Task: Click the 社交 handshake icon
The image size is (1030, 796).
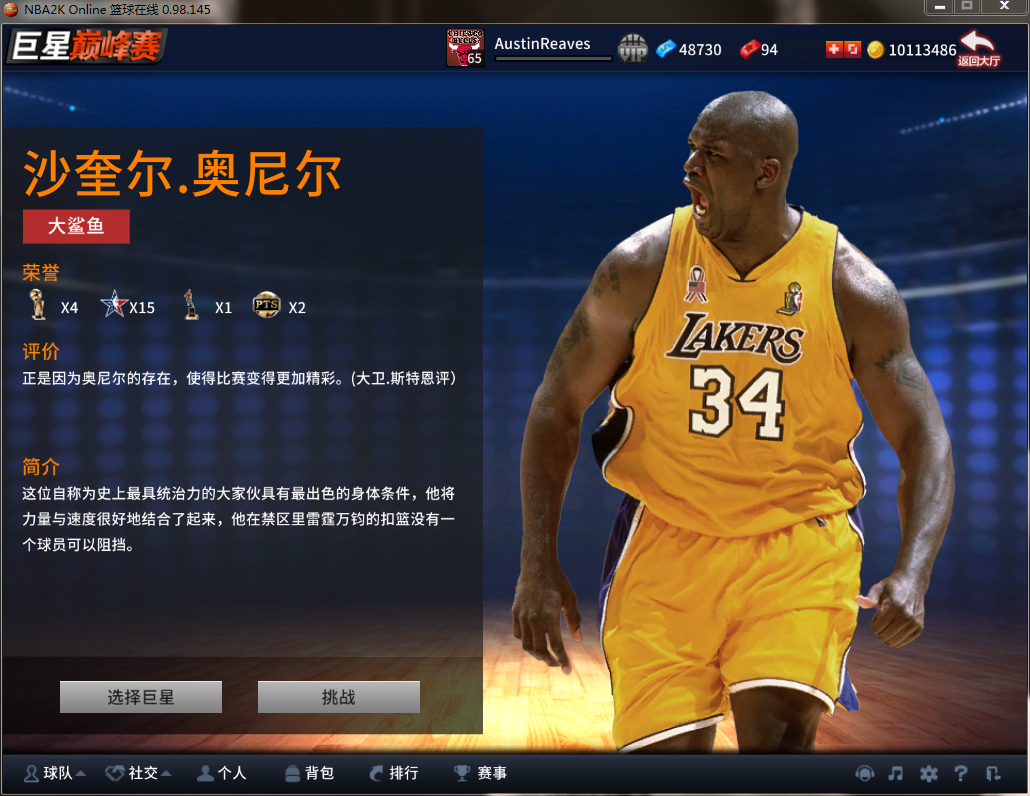Action: [x=115, y=774]
